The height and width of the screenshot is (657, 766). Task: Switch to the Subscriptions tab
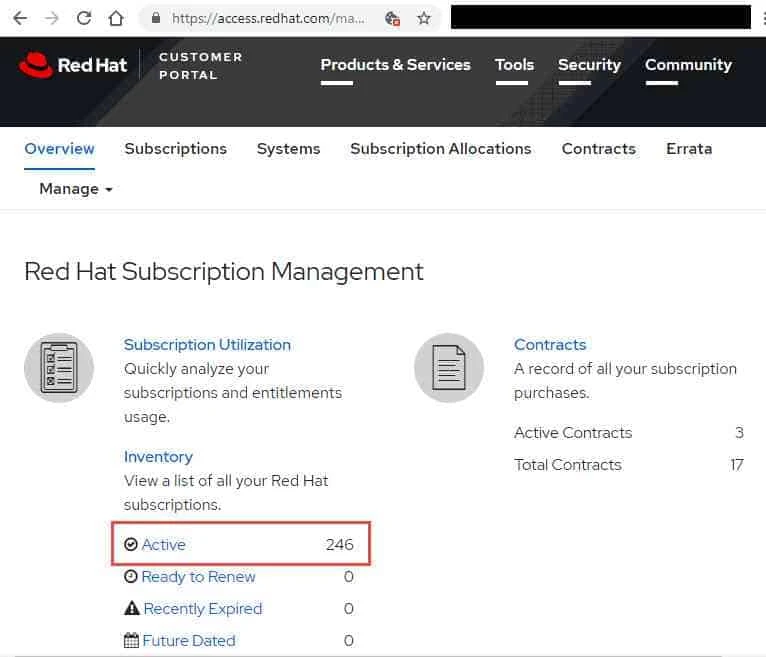click(x=175, y=148)
